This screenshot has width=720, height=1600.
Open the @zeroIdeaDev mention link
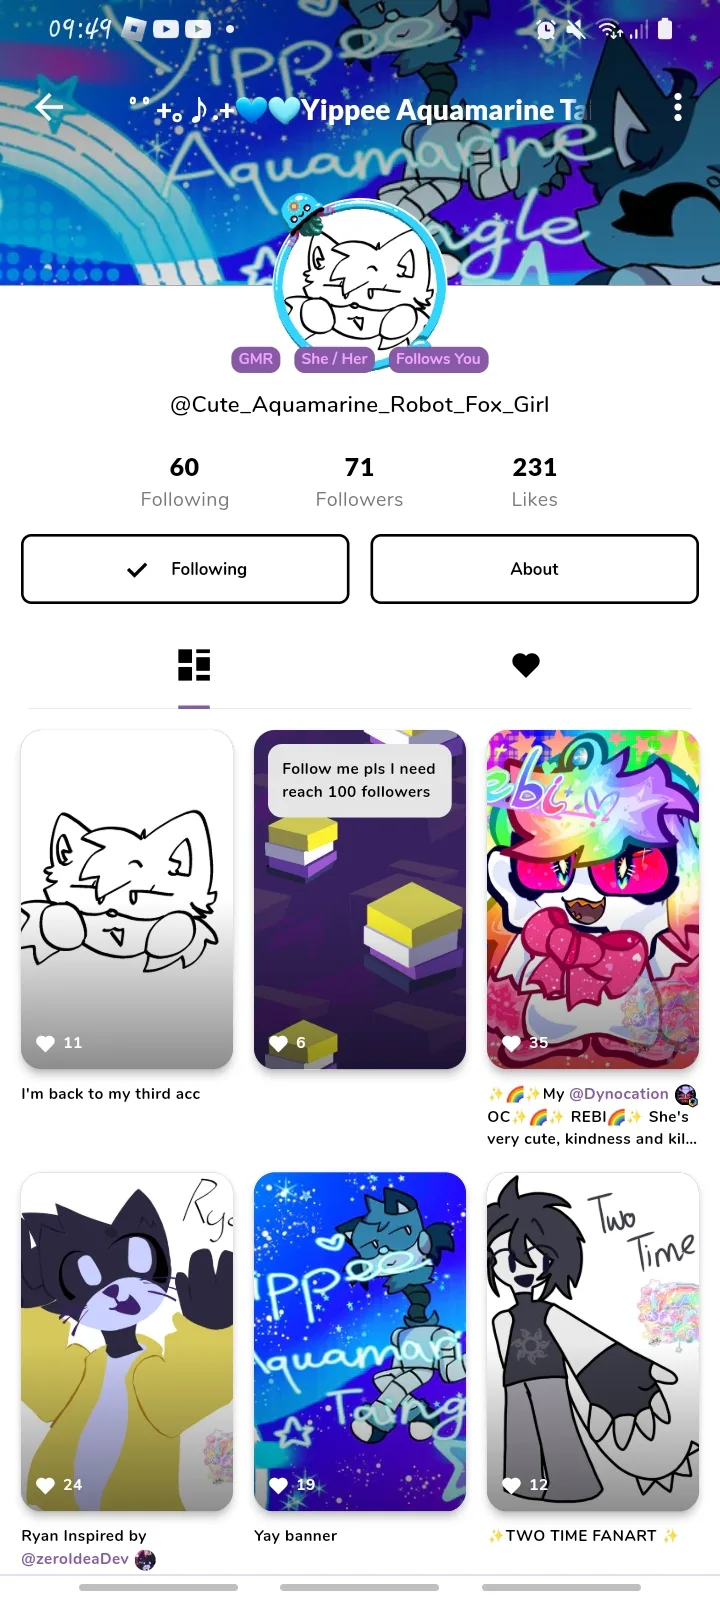pos(75,1559)
